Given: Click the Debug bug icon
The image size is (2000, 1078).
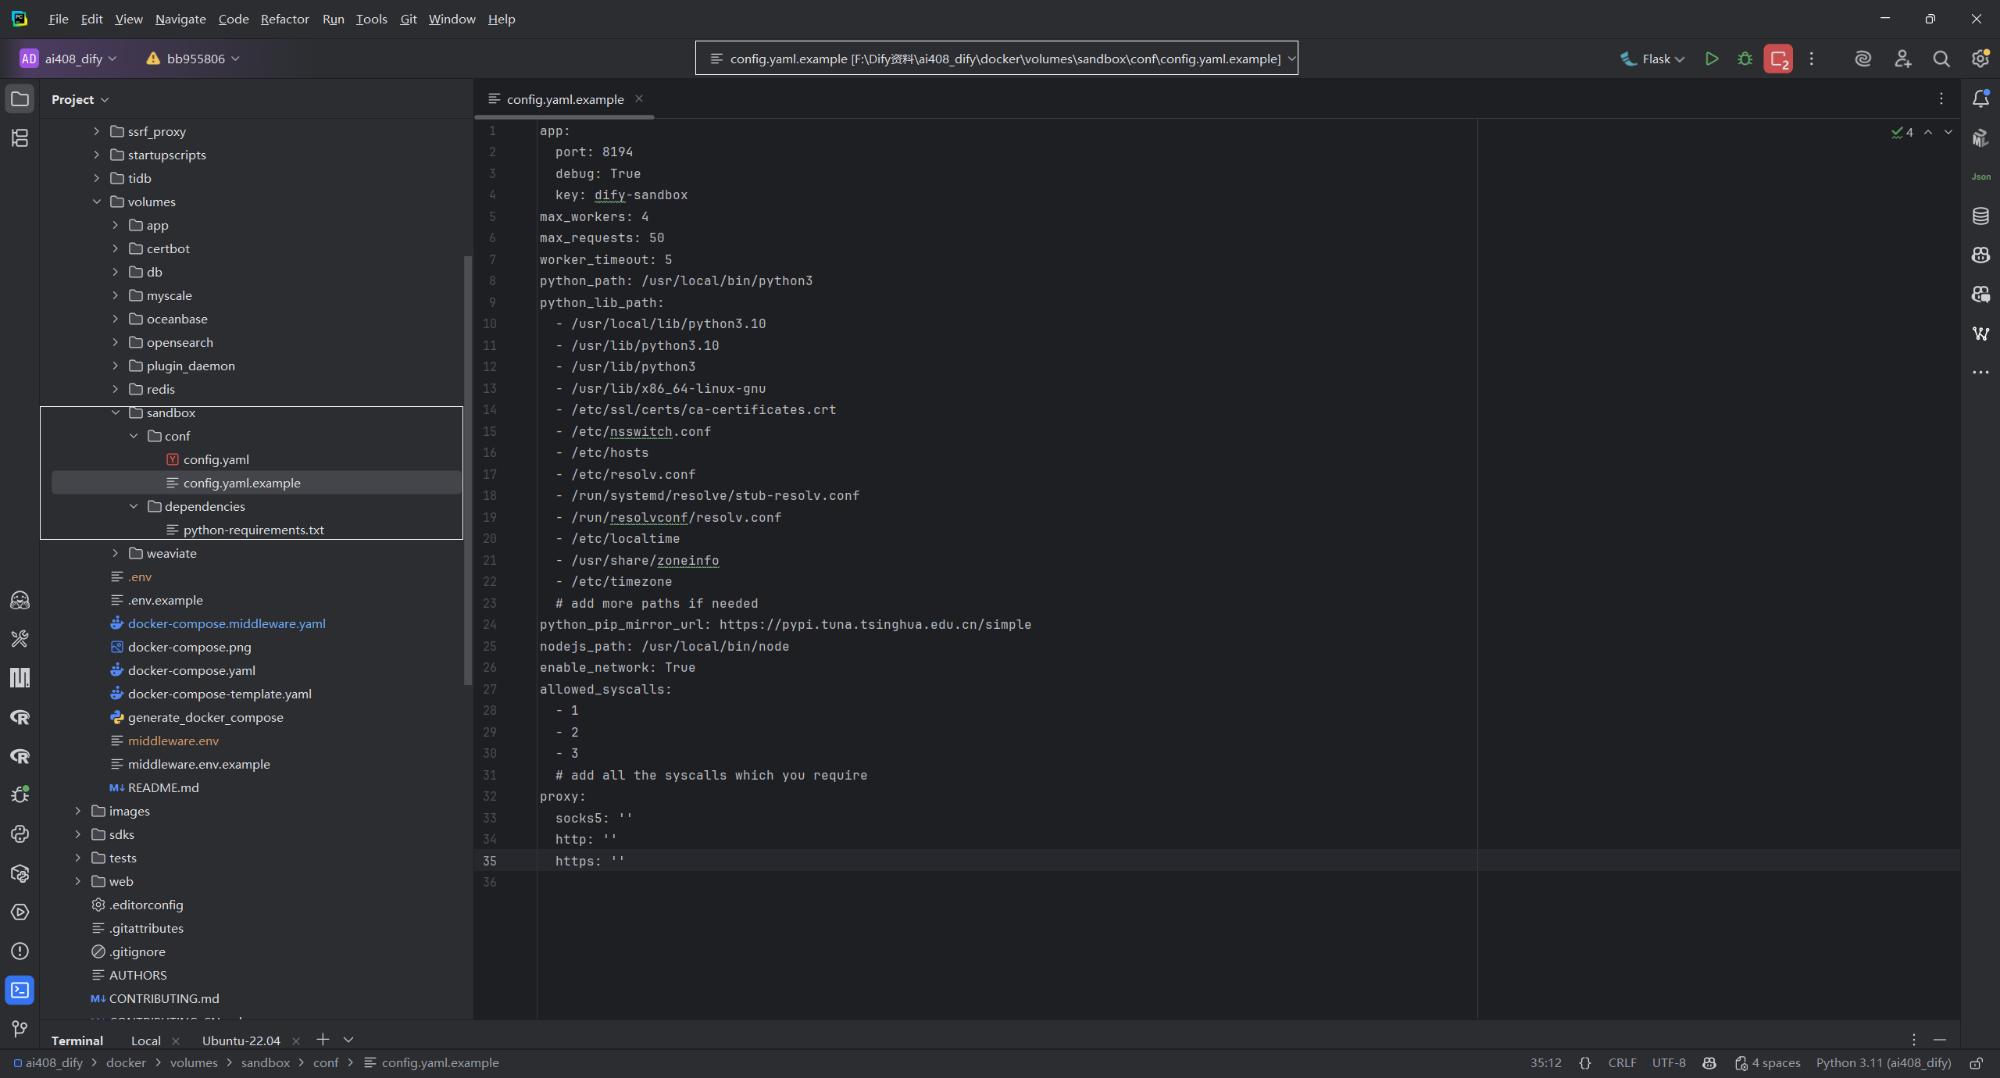Looking at the screenshot, I should click(x=1745, y=59).
